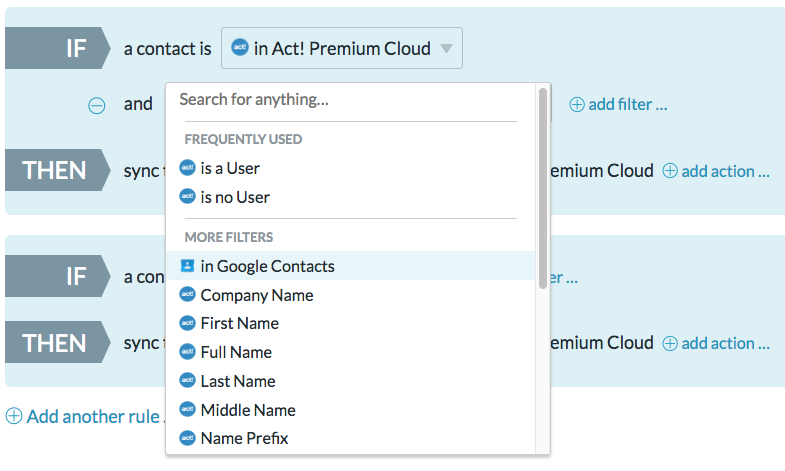Click the plus icon beside Add another rule
Viewport: 785px width, 471px height.
15,416
